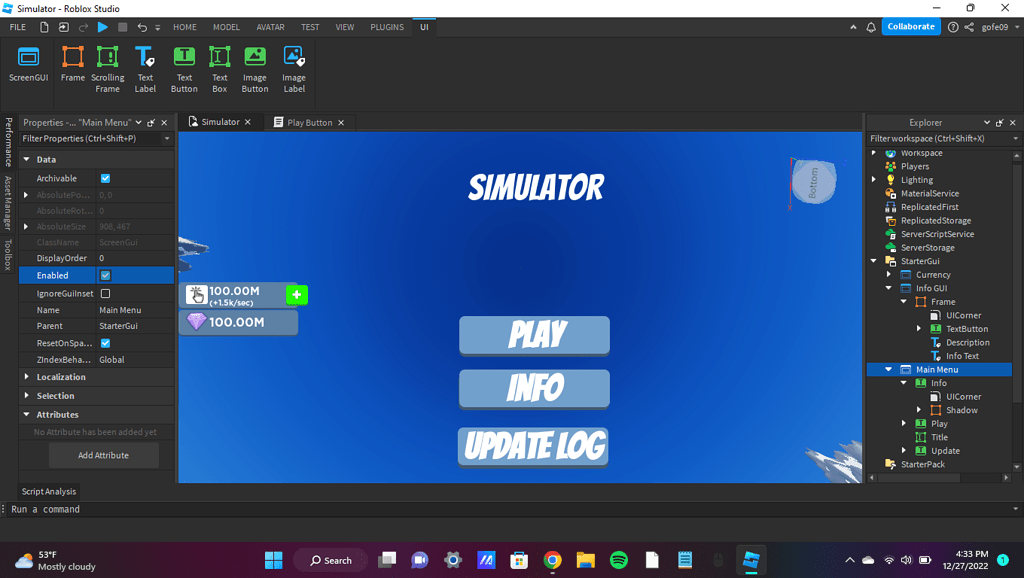Collapse Main Menu in Explorer tree
This screenshot has height=578, width=1024.
888,370
